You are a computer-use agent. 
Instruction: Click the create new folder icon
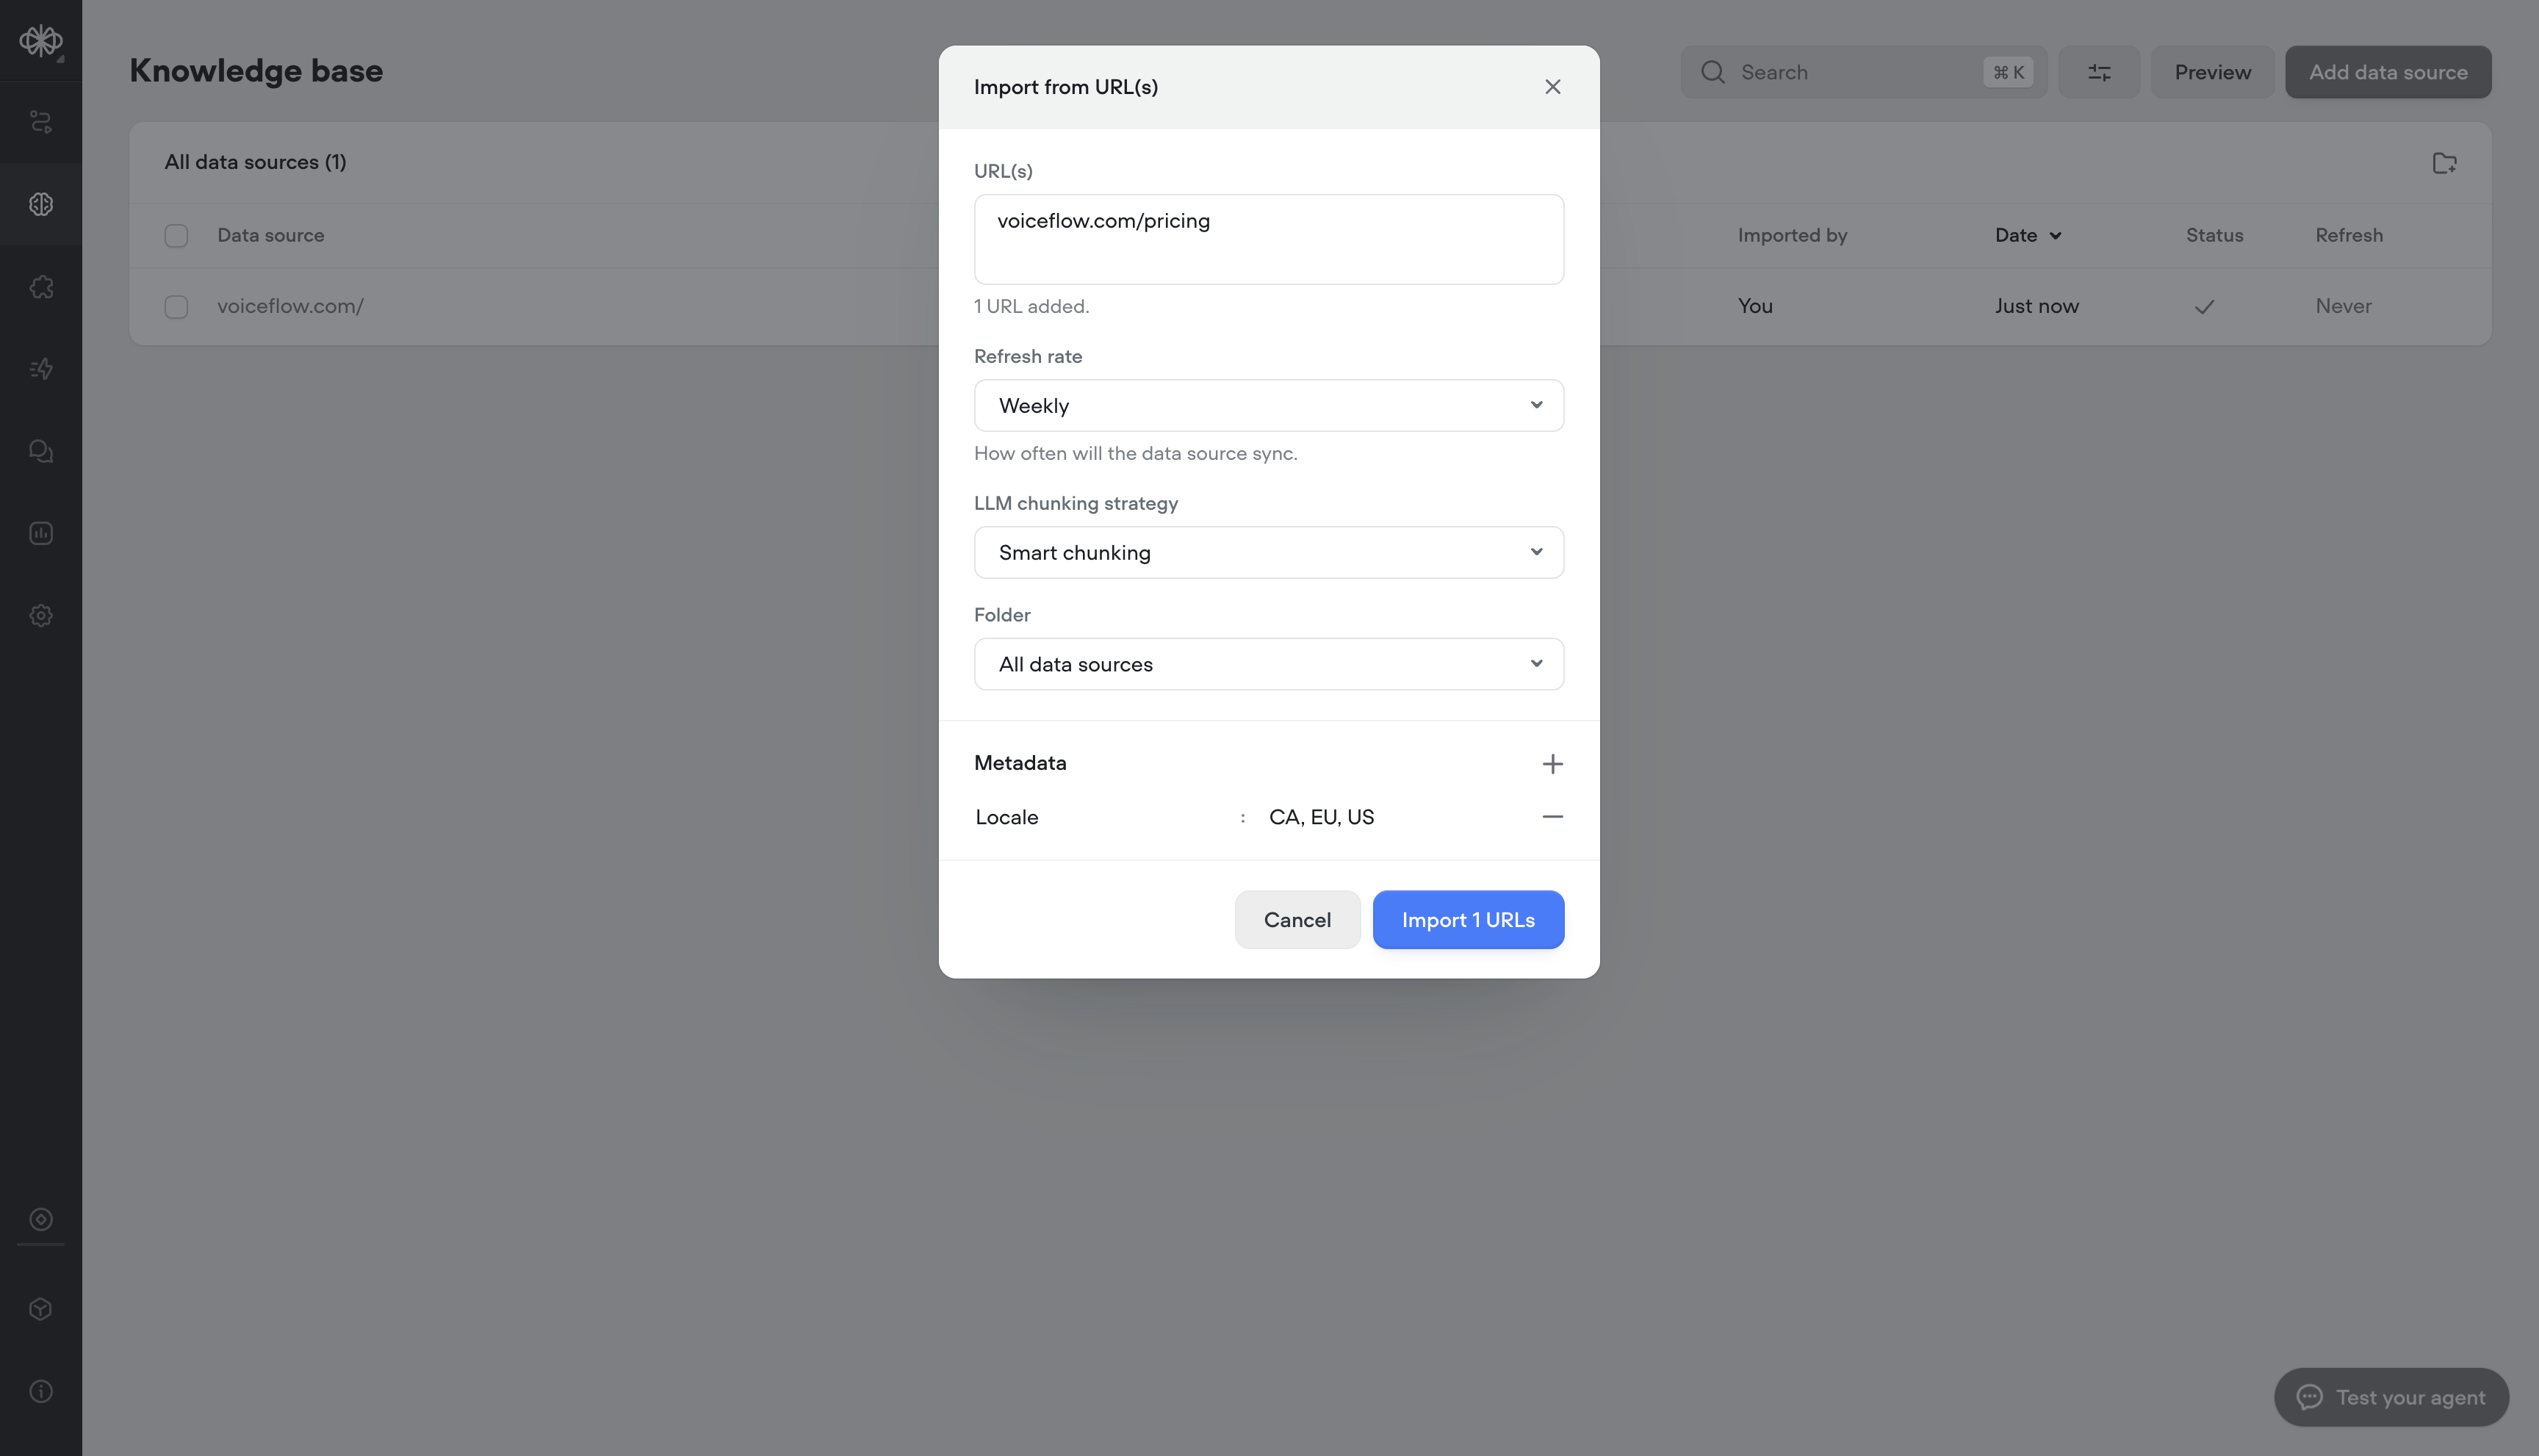[2445, 163]
